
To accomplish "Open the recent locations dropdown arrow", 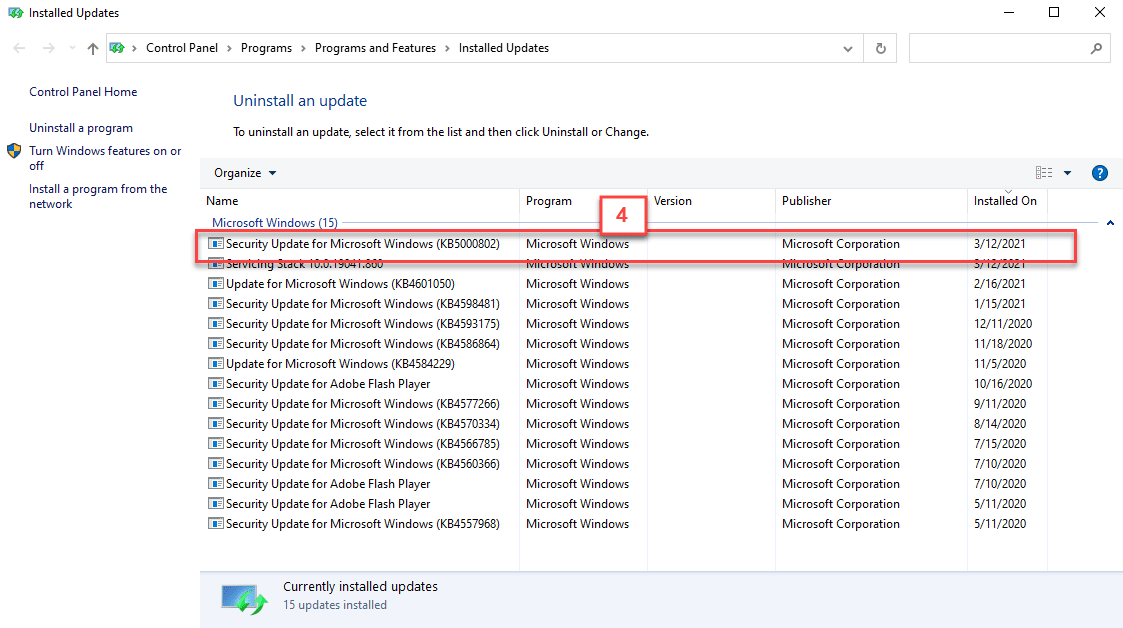I will click(72, 48).
